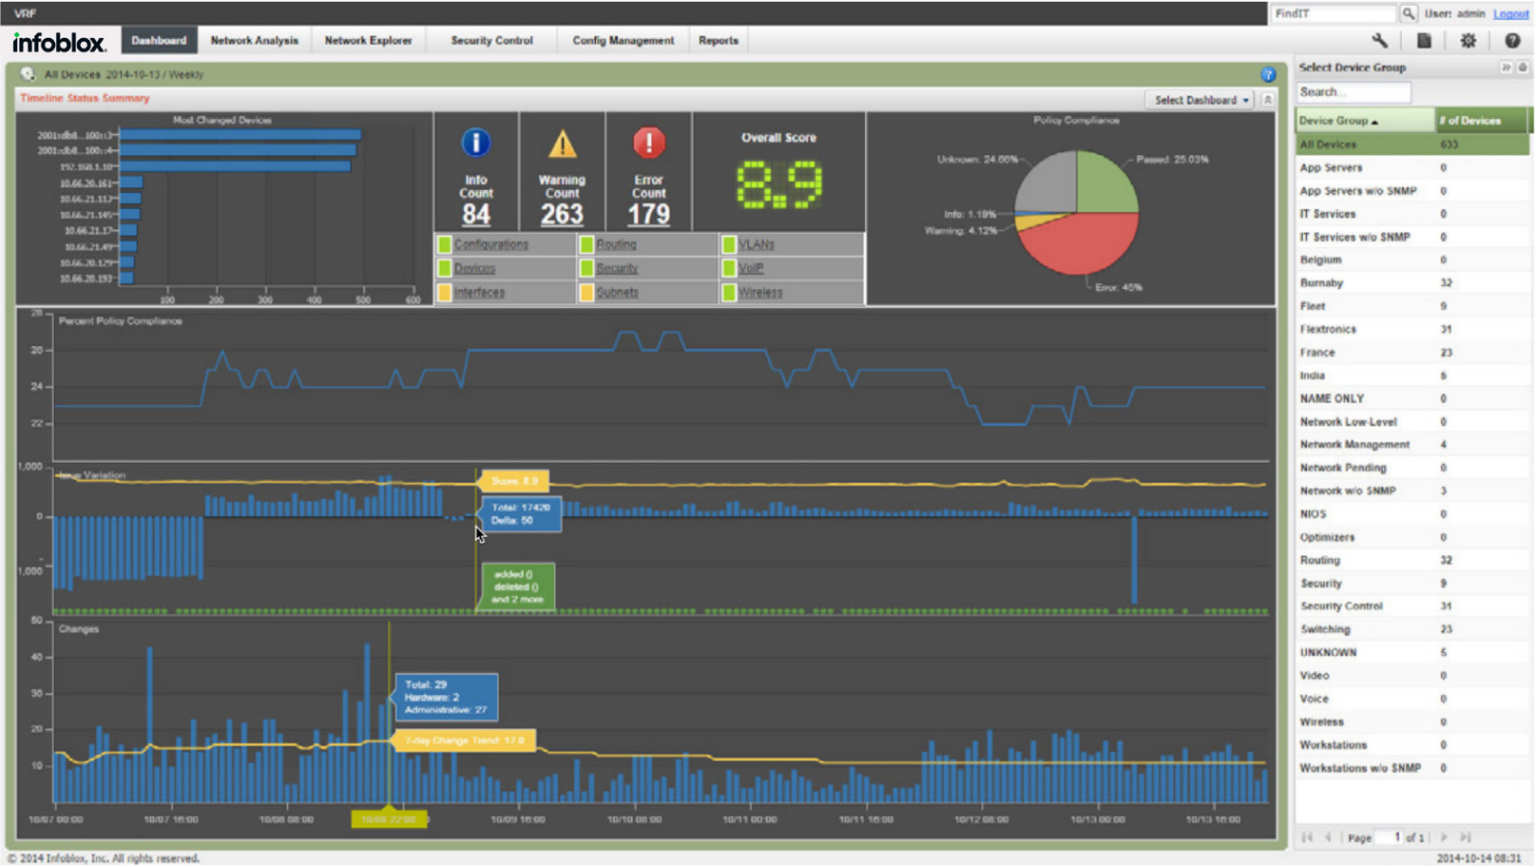Click the device group Search field
1536x867 pixels.
(1354, 92)
